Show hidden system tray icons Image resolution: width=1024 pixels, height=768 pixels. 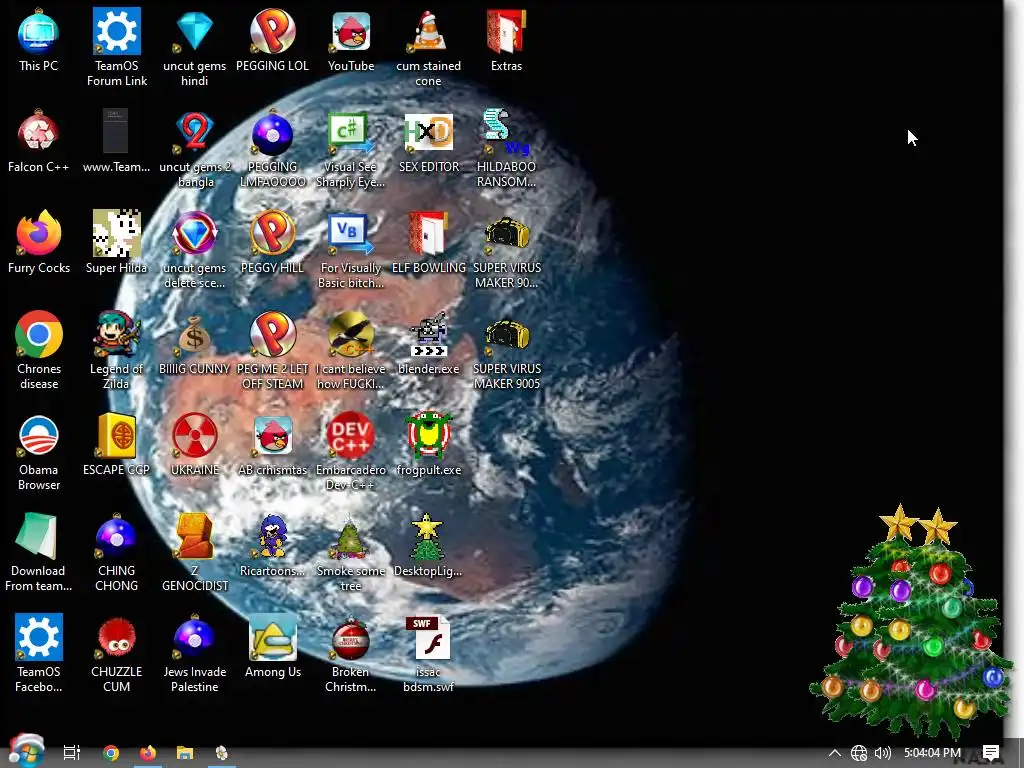(835, 753)
